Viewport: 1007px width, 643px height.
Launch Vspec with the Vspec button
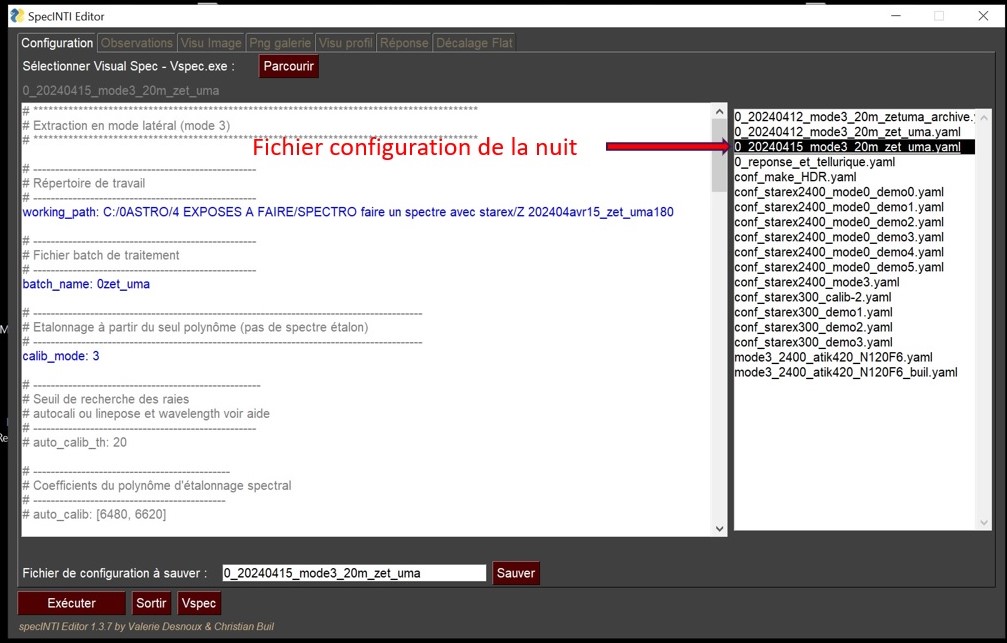pyautogui.click(x=198, y=603)
